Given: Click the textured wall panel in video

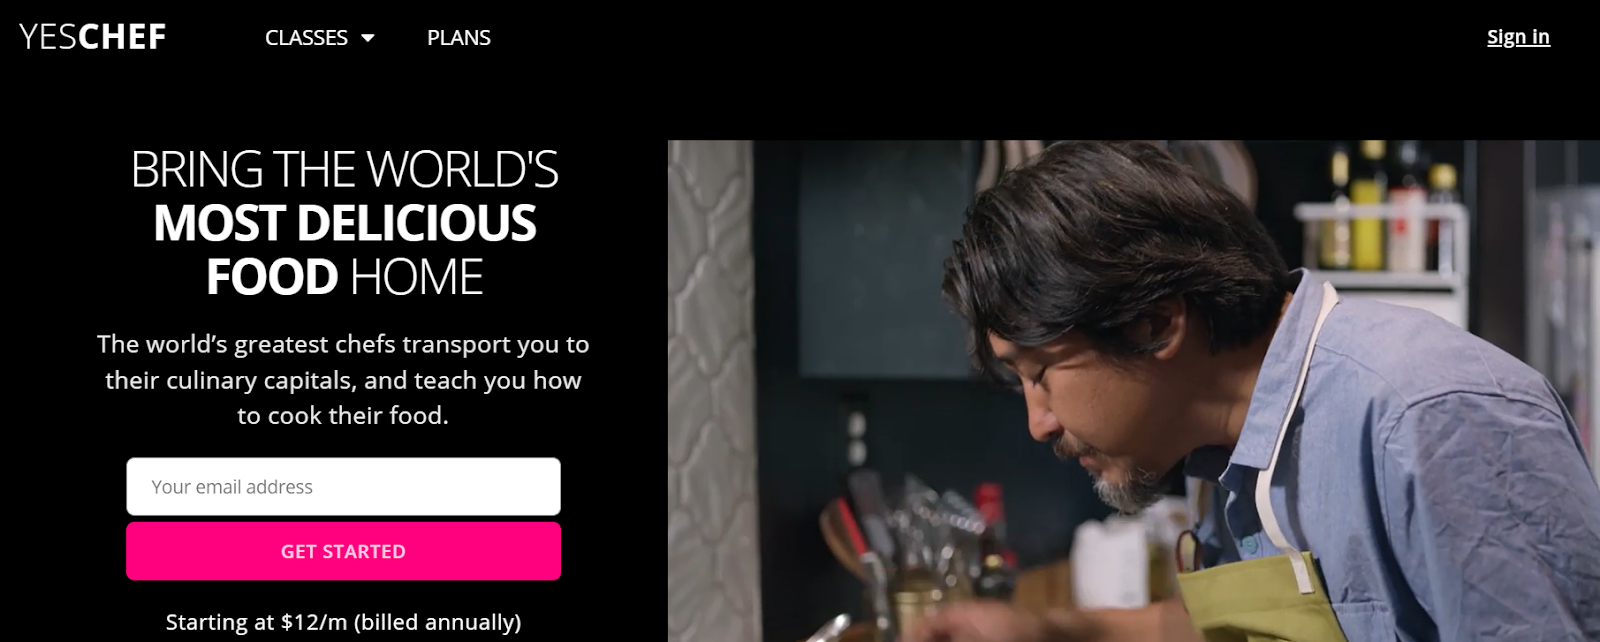Looking at the screenshot, I should point(710,390).
